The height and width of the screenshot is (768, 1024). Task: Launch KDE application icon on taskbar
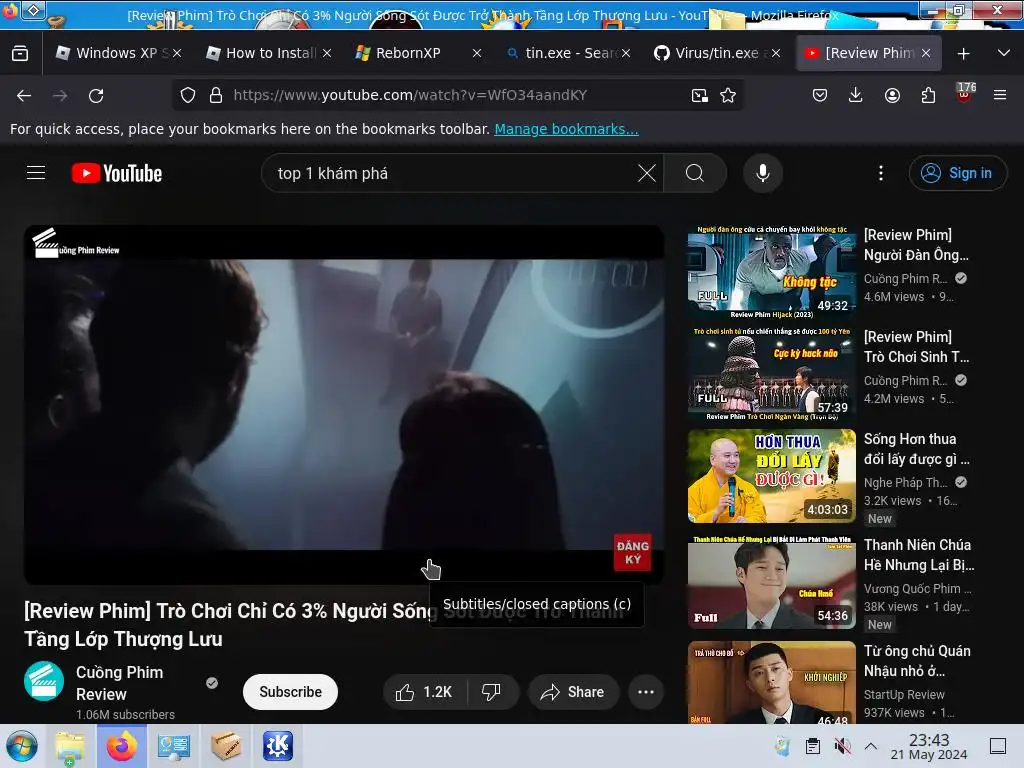pyautogui.click(x=278, y=746)
